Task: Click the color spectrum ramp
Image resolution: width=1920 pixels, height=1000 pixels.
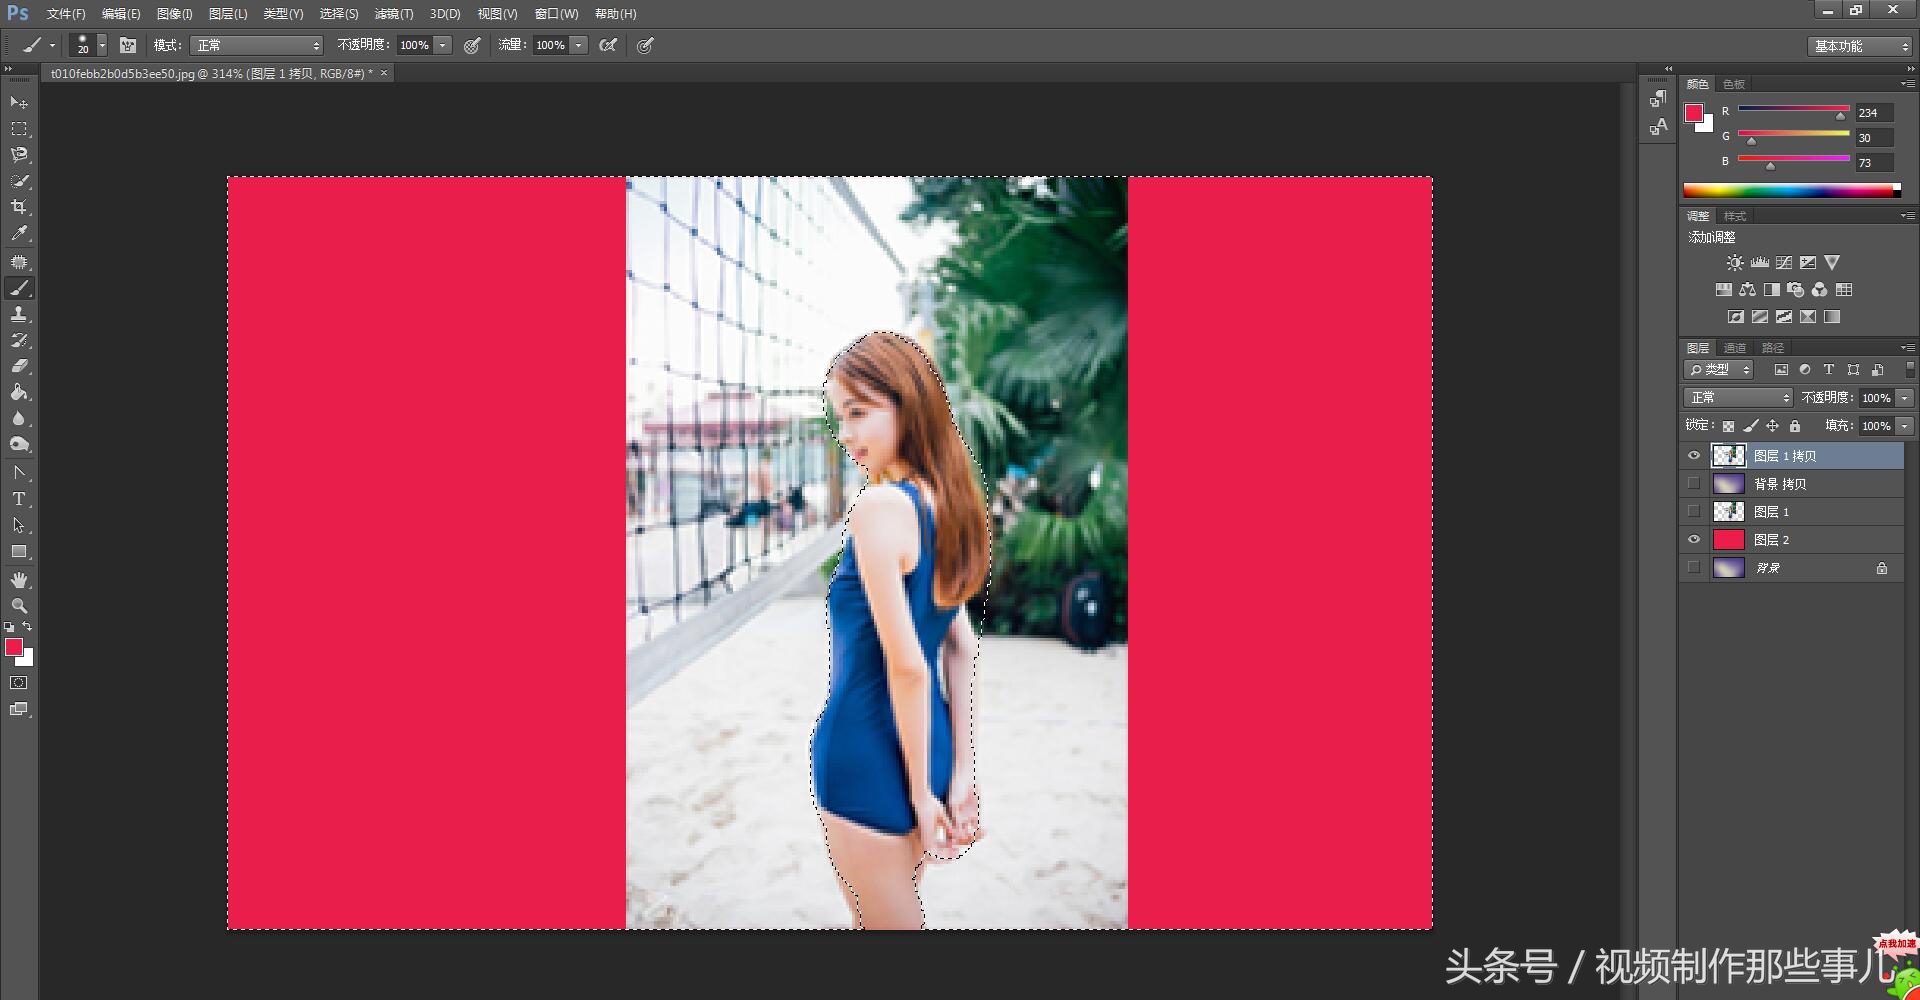Action: [x=1792, y=191]
